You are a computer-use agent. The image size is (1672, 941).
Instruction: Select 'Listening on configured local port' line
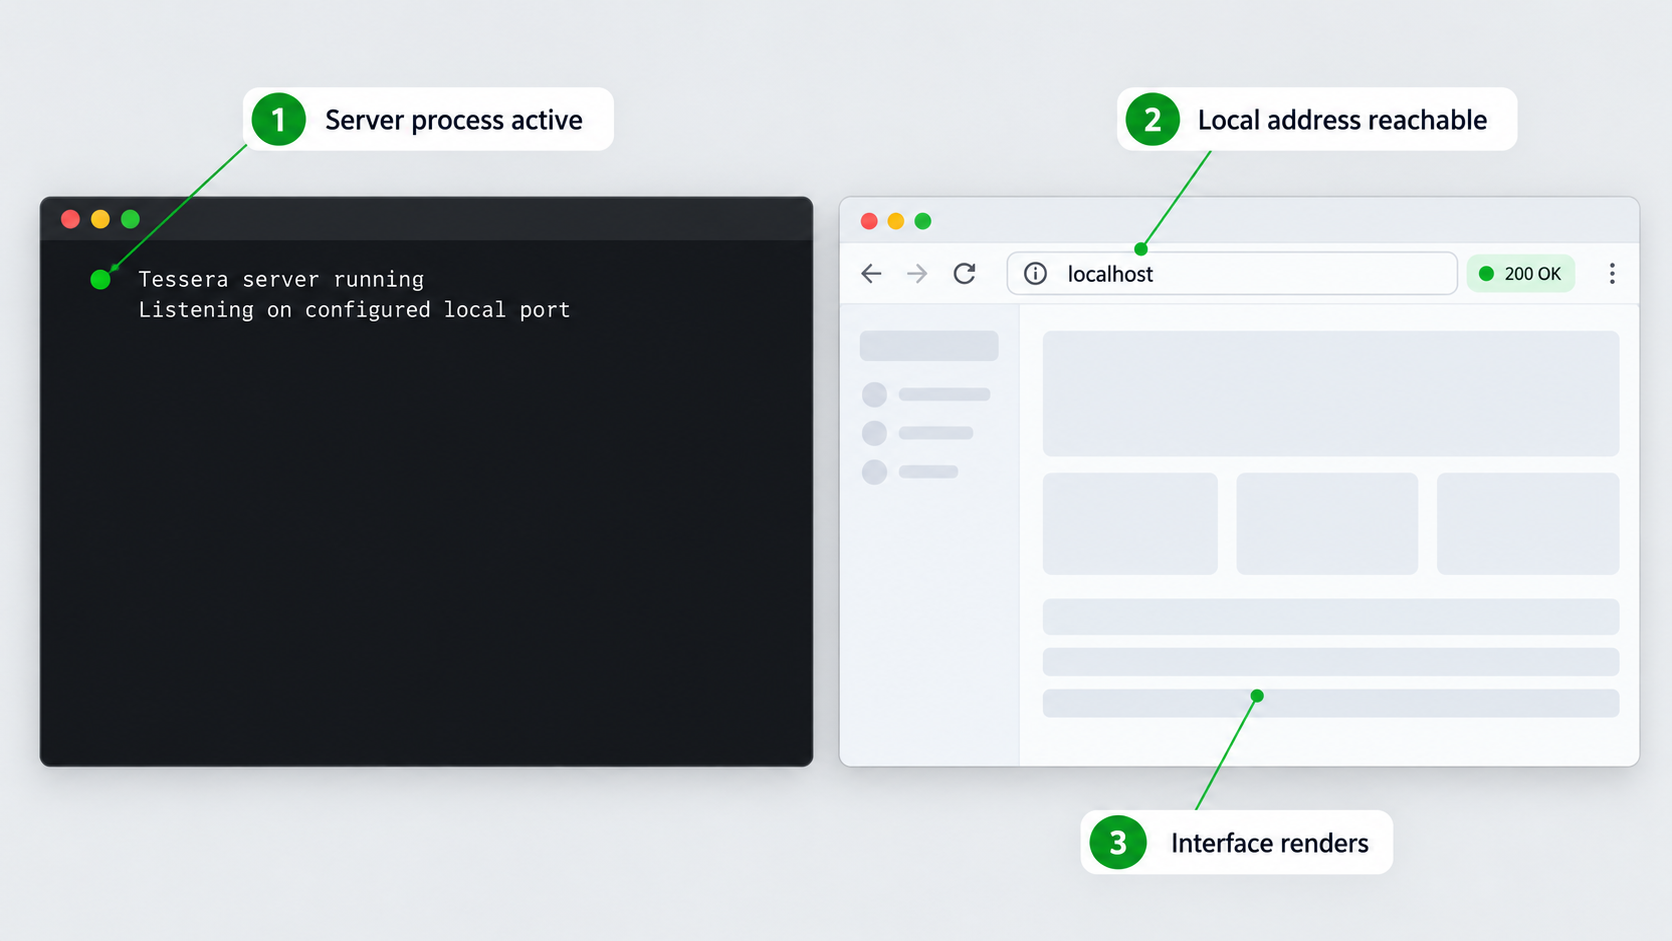click(x=354, y=310)
